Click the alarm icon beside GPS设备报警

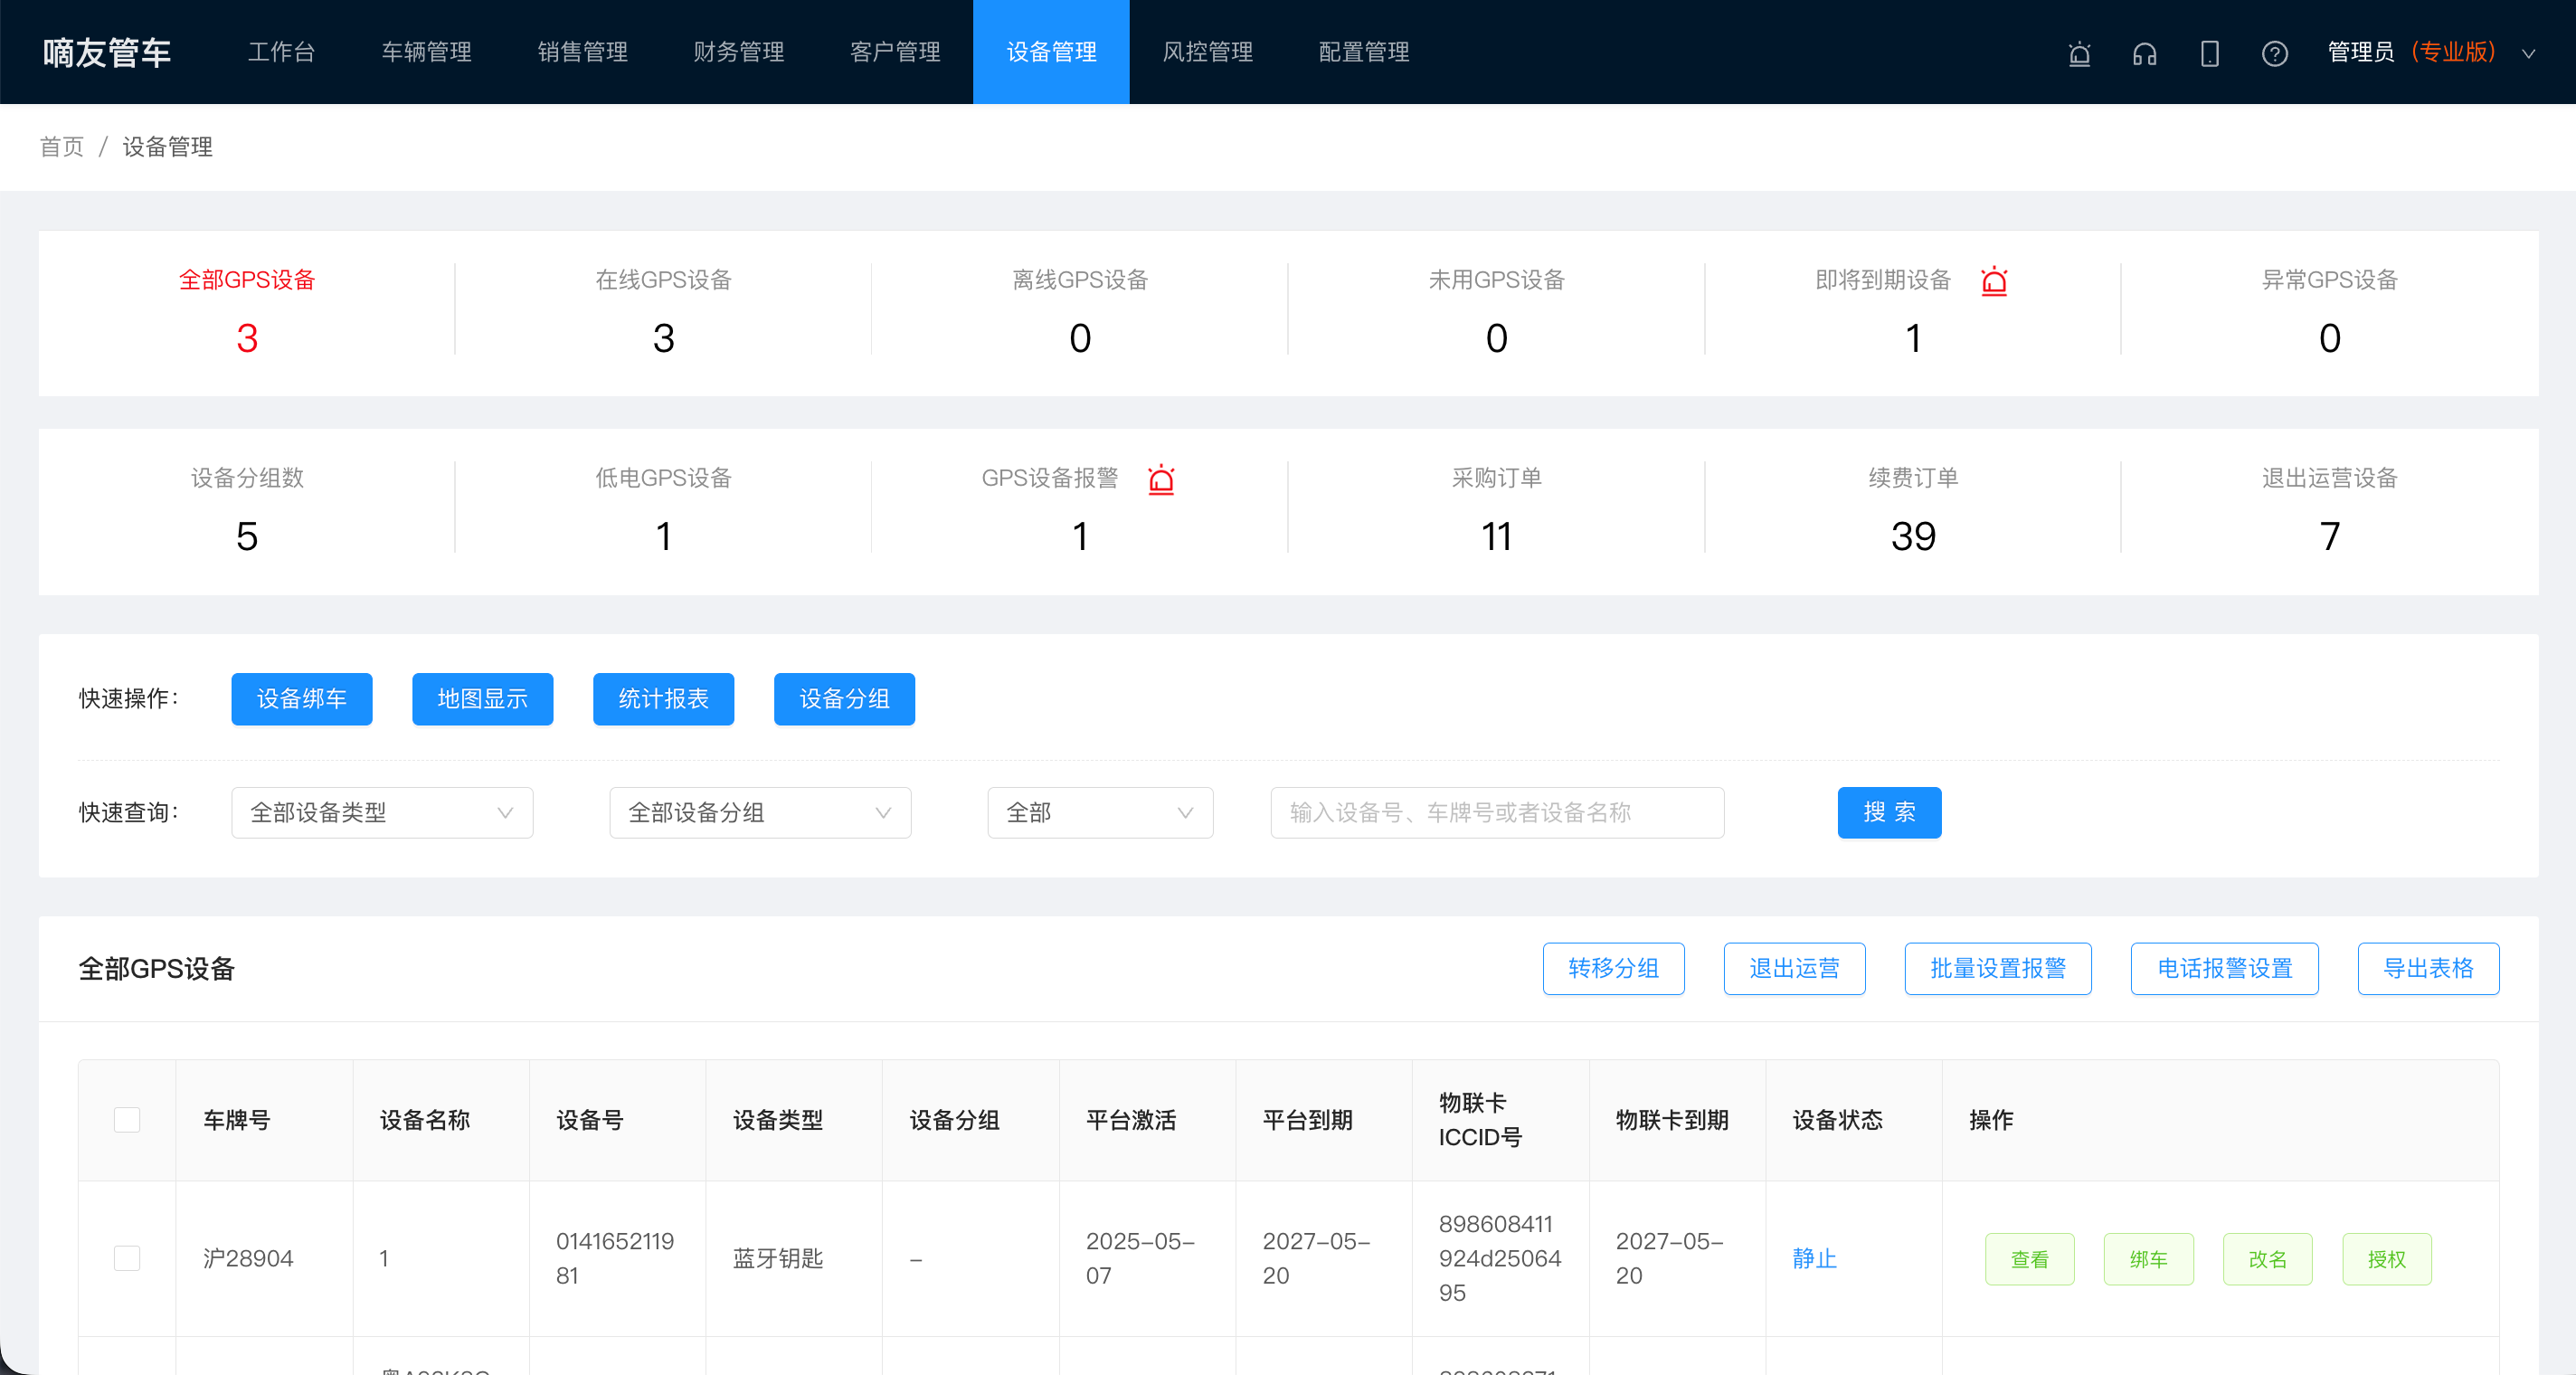pos(1161,479)
